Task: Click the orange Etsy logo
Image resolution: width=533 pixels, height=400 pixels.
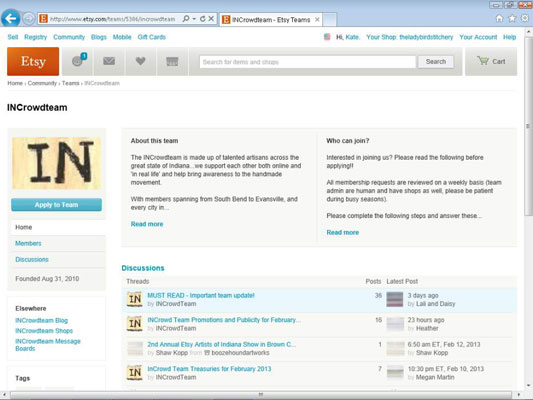Action: click(x=33, y=62)
